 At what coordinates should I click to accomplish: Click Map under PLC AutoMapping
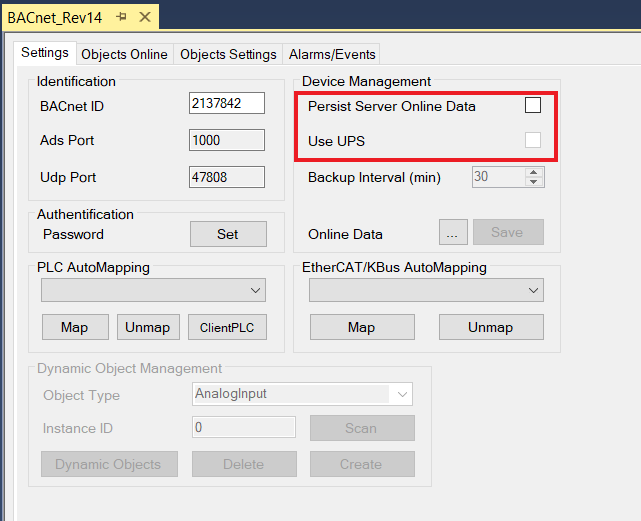pyautogui.click(x=75, y=327)
